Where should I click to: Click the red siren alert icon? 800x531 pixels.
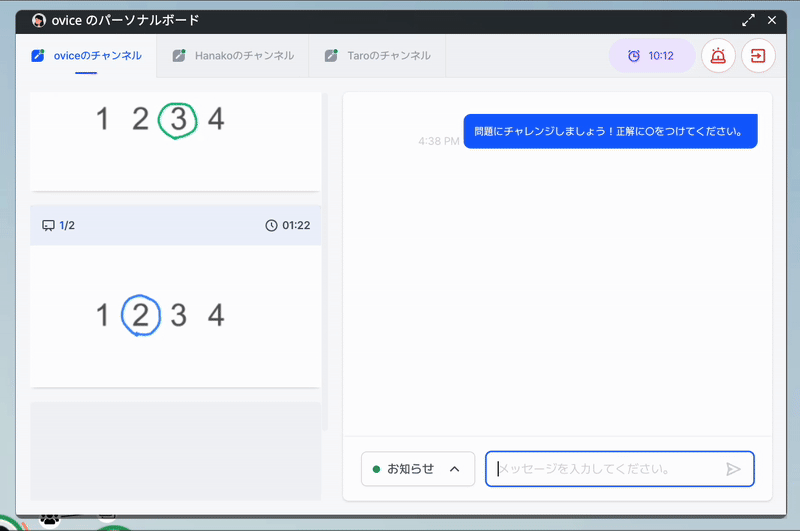pos(718,56)
